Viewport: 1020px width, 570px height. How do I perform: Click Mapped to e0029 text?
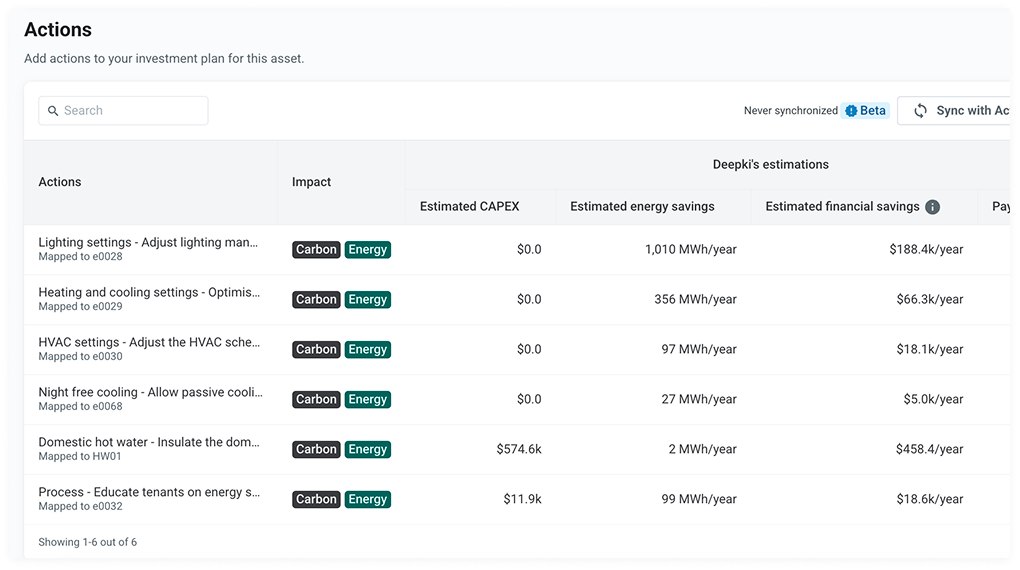81,307
